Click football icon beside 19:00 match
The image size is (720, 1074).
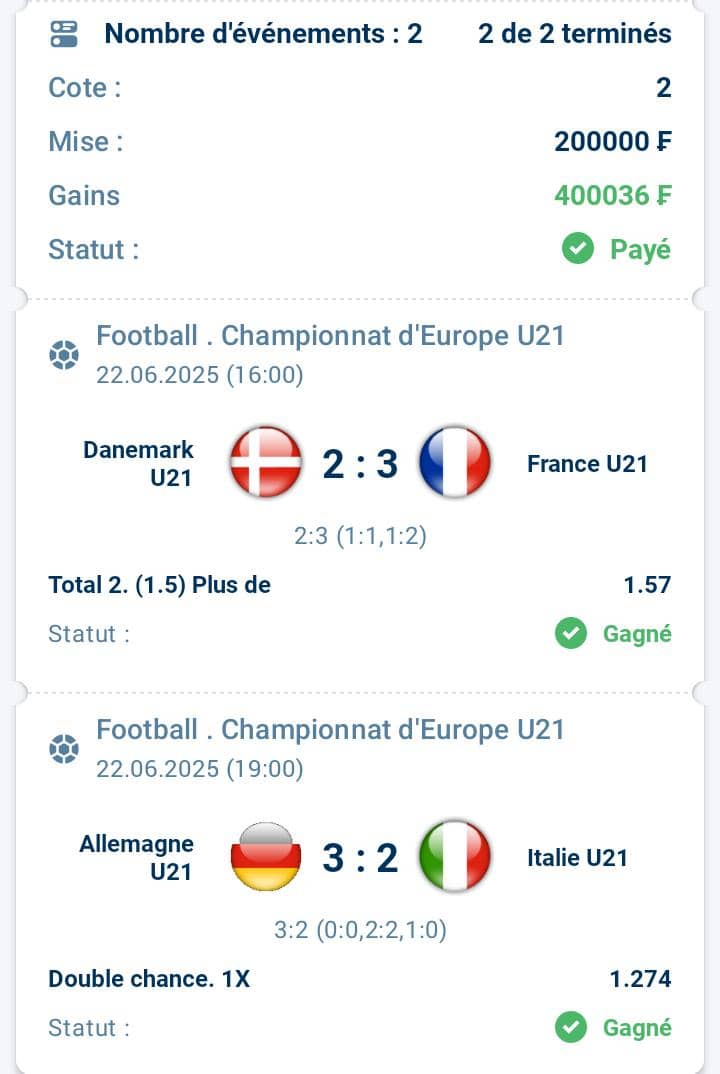(x=64, y=749)
